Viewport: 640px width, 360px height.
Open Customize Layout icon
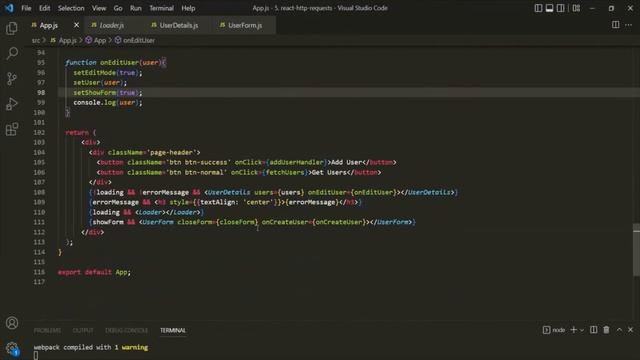(x=576, y=8)
